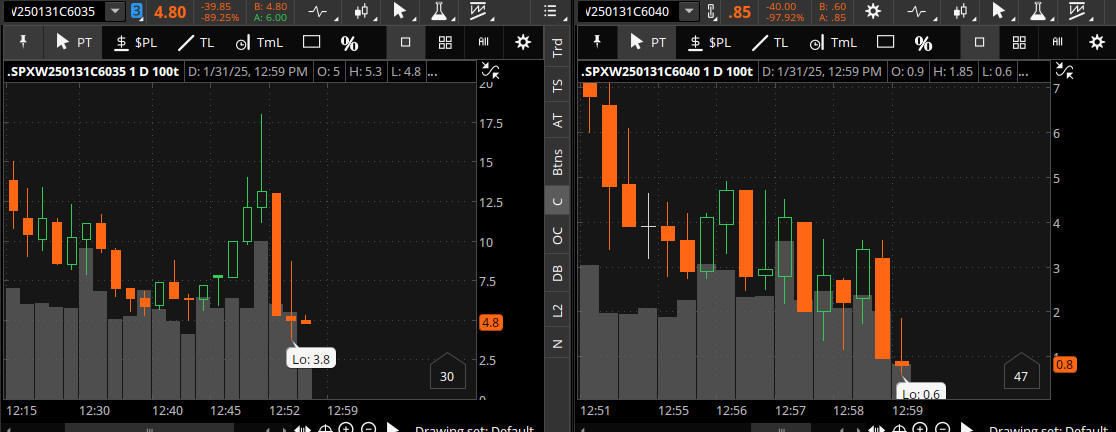Open the L2 sidebar tab

pyautogui.click(x=557, y=310)
